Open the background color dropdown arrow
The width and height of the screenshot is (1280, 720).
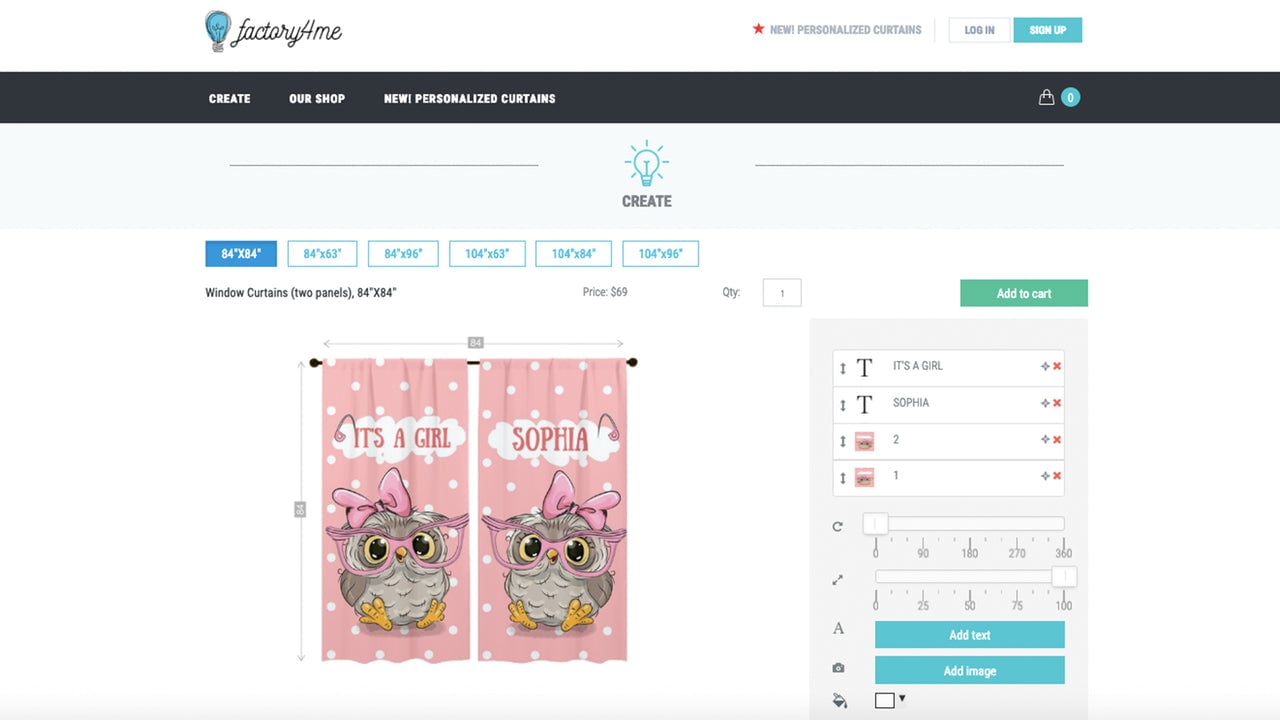pos(902,699)
